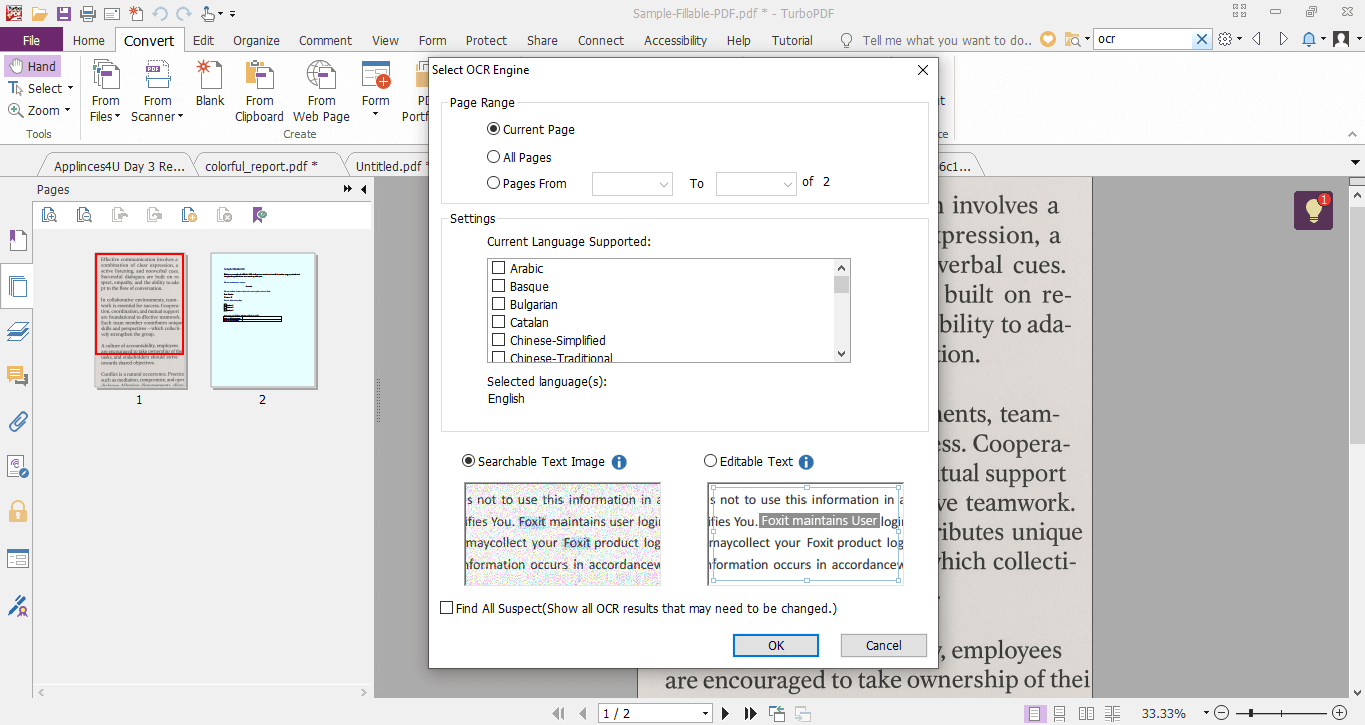
Task: Open the page number combo box
Action: tap(655, 713)
